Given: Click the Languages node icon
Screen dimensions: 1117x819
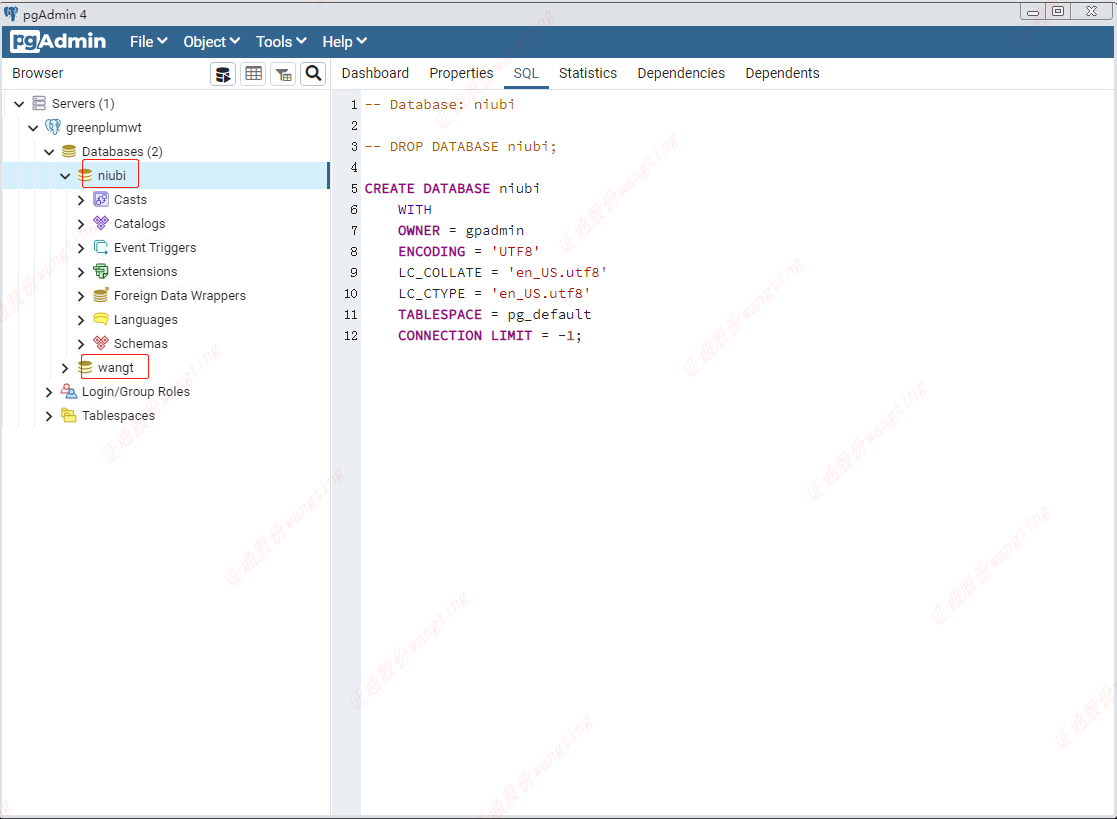Looking at the screenshot, I should pyautogui.click(x=101, y=319).
